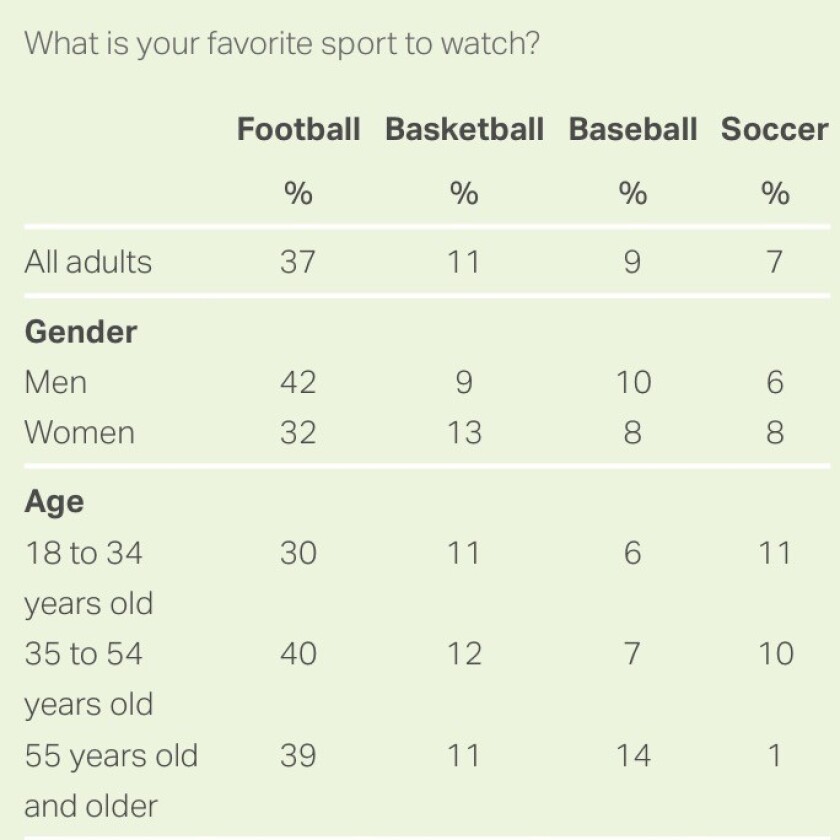Click the Gender section heading

[x=81, y=332]
